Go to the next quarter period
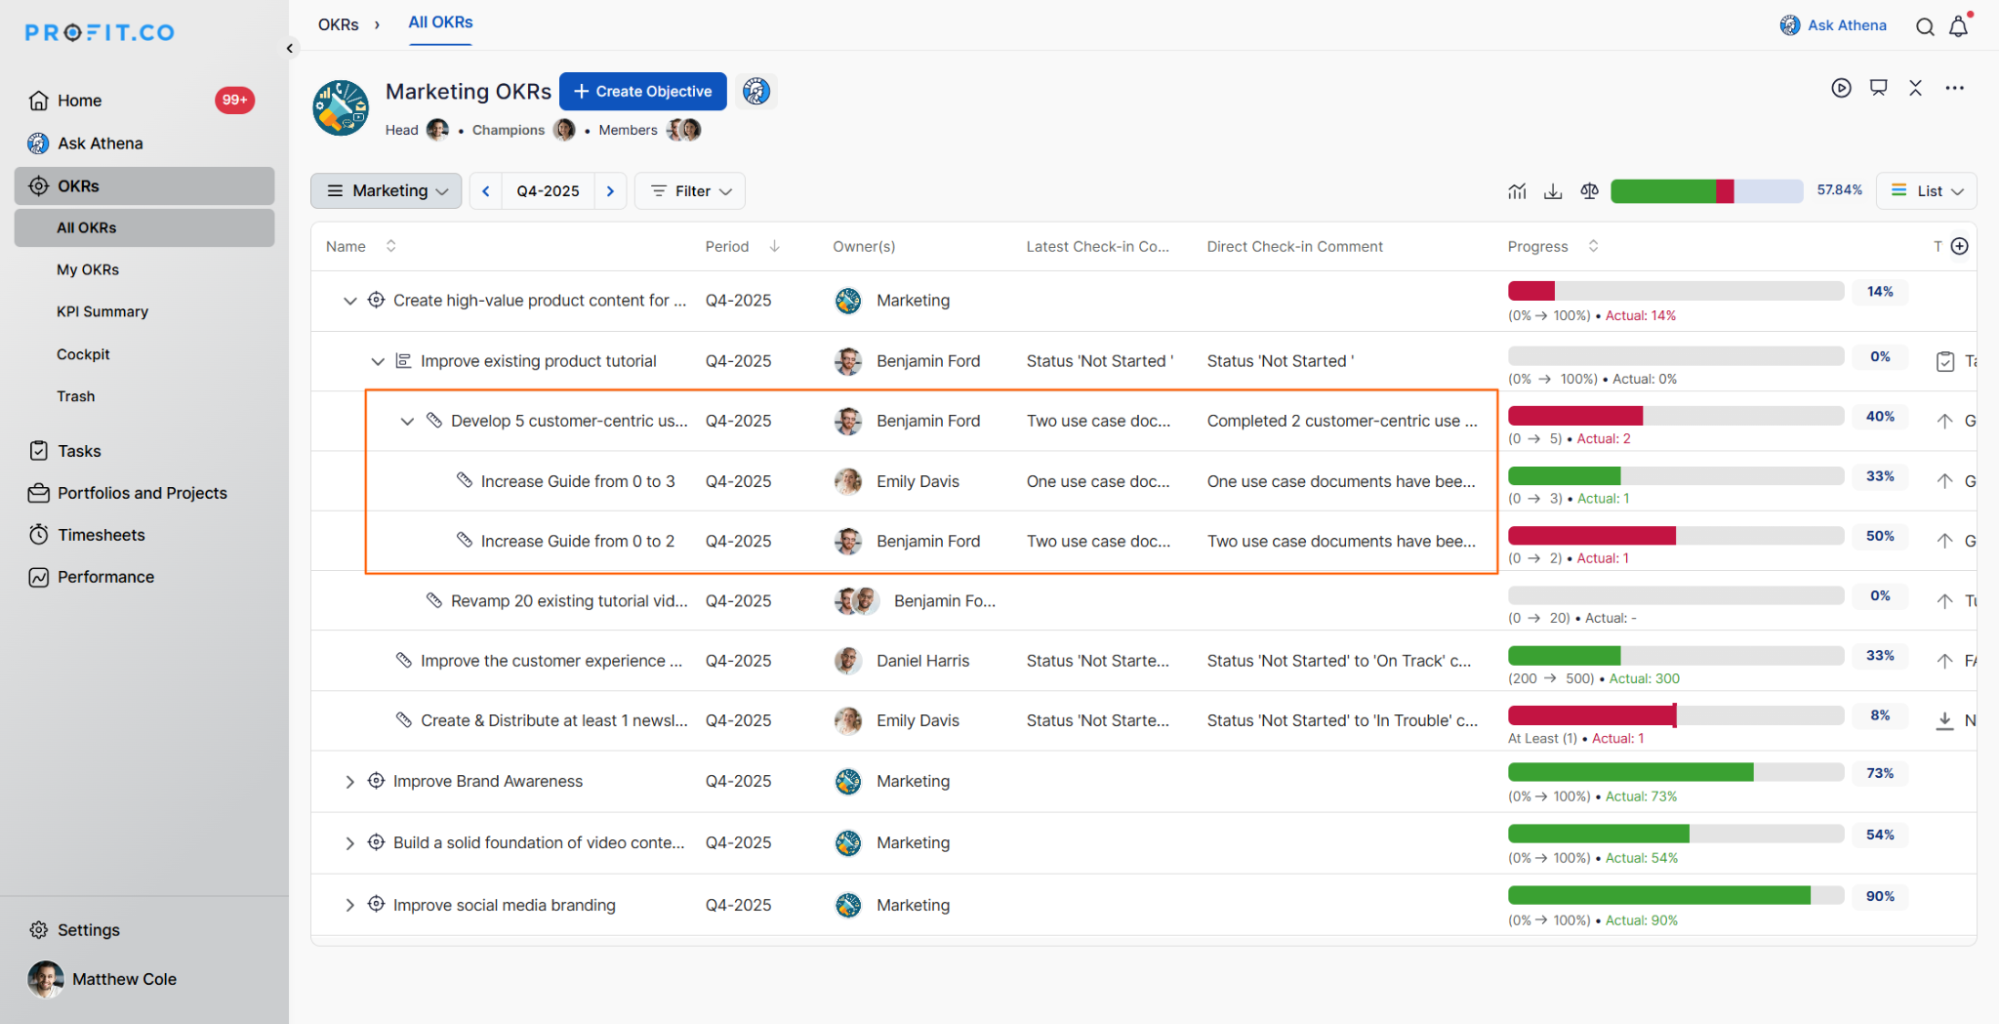Image resolution: width=1999 pixels, height=1024 pixels. pos(610,191)
